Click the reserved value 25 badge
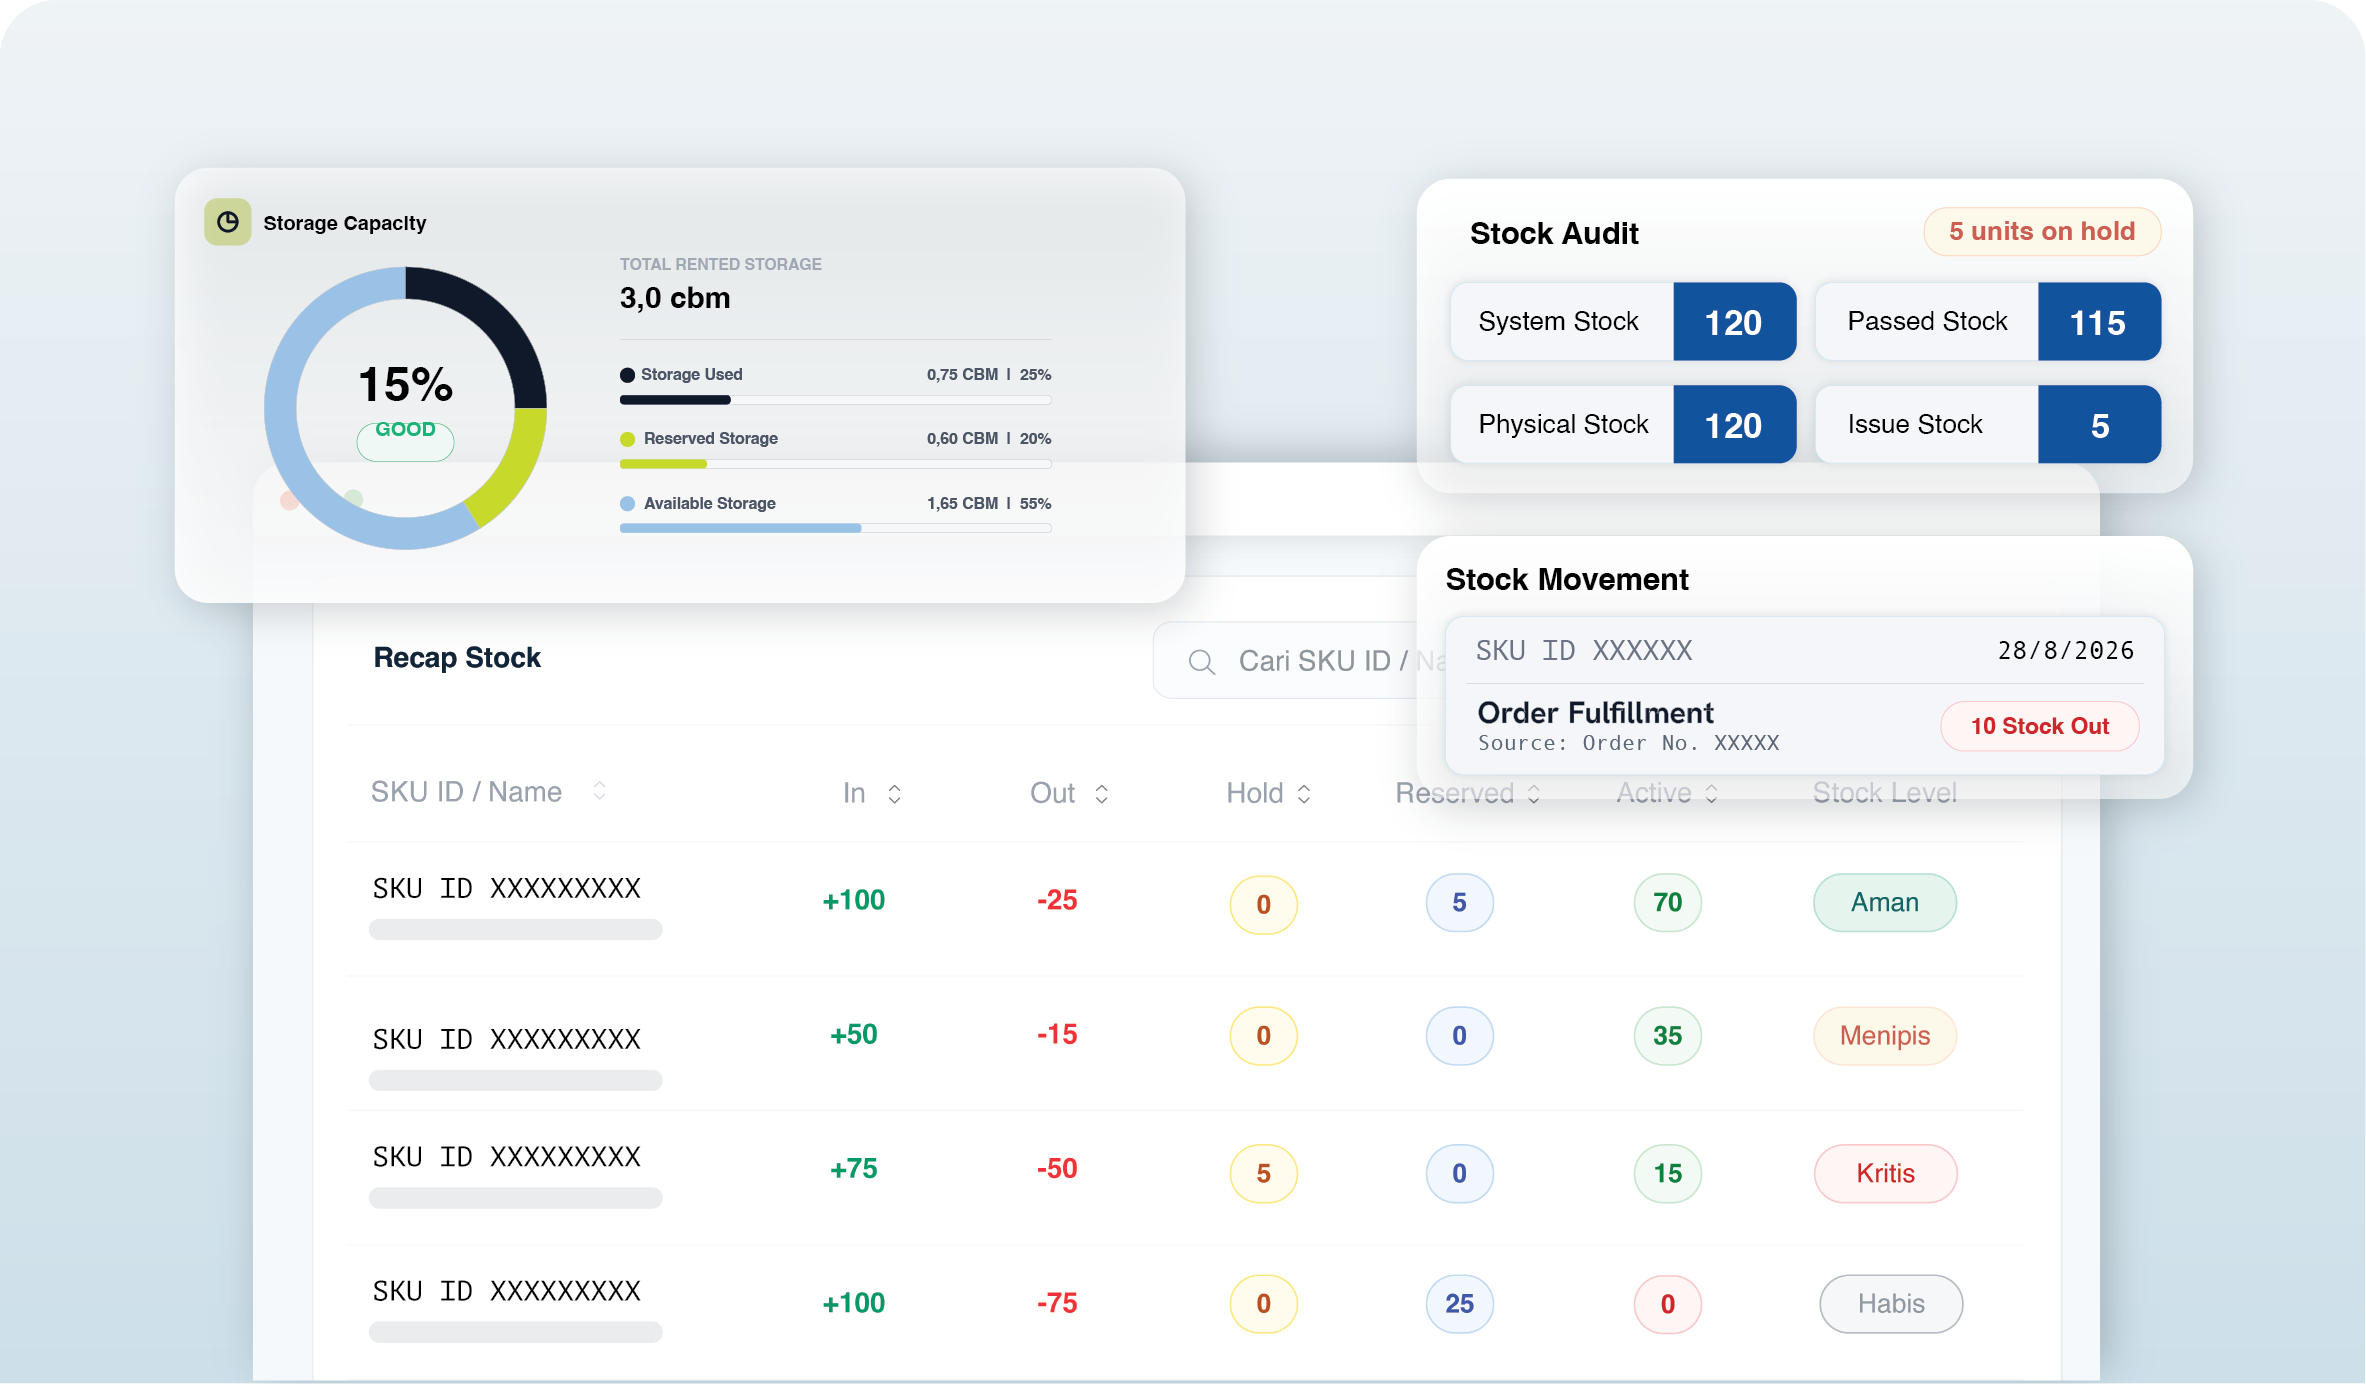 coord(1459,1303)
